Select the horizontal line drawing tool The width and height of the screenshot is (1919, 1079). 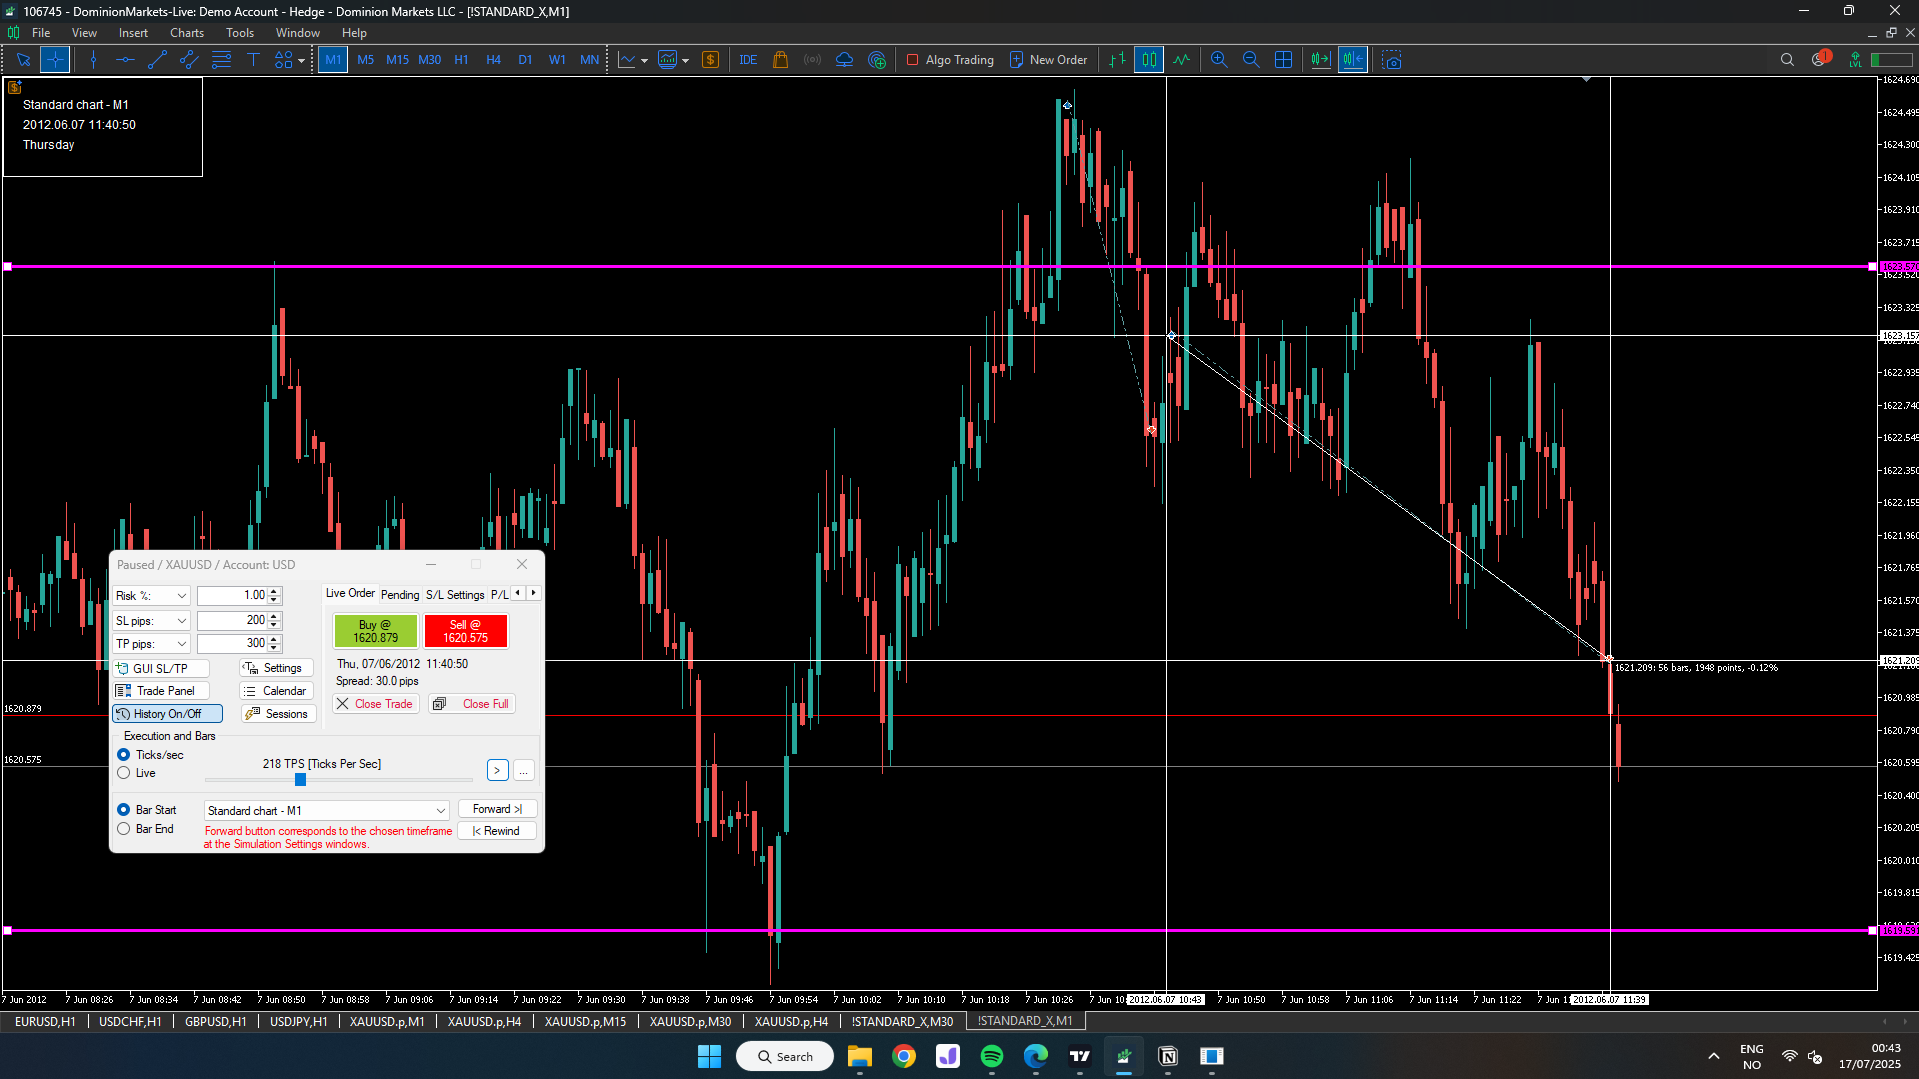[125, 60]
